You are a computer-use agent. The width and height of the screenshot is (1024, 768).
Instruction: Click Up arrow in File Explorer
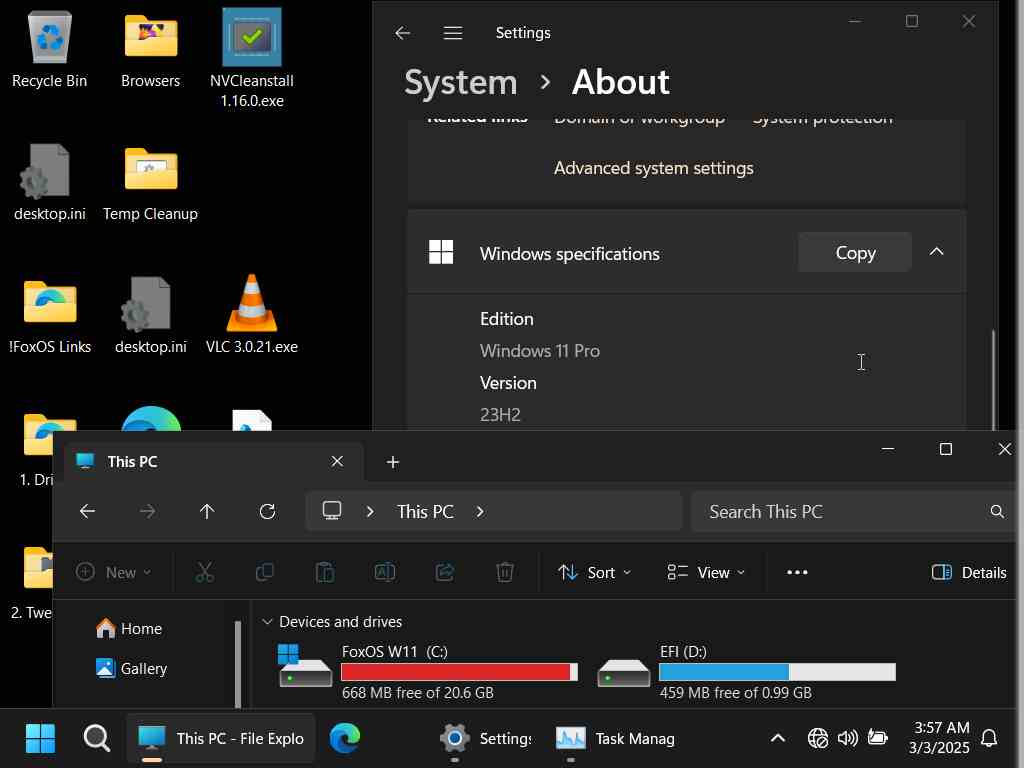pyautogui.click(x=207, y=511)
